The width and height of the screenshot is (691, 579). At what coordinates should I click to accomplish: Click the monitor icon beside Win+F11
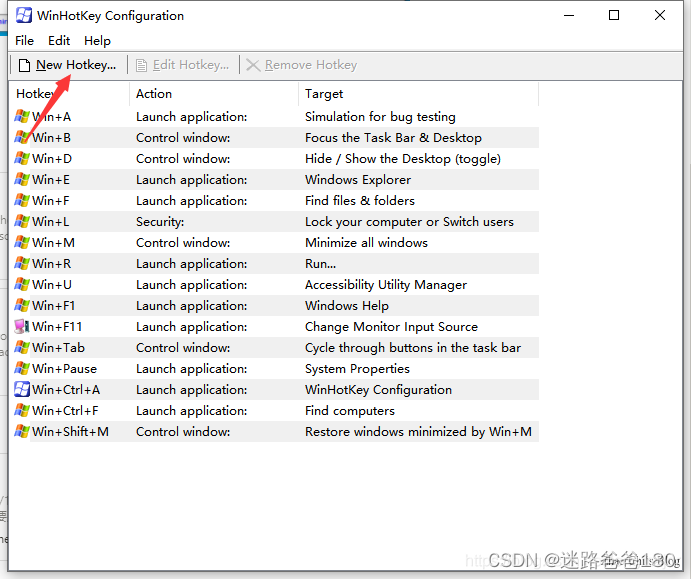[x=22, y=327]
